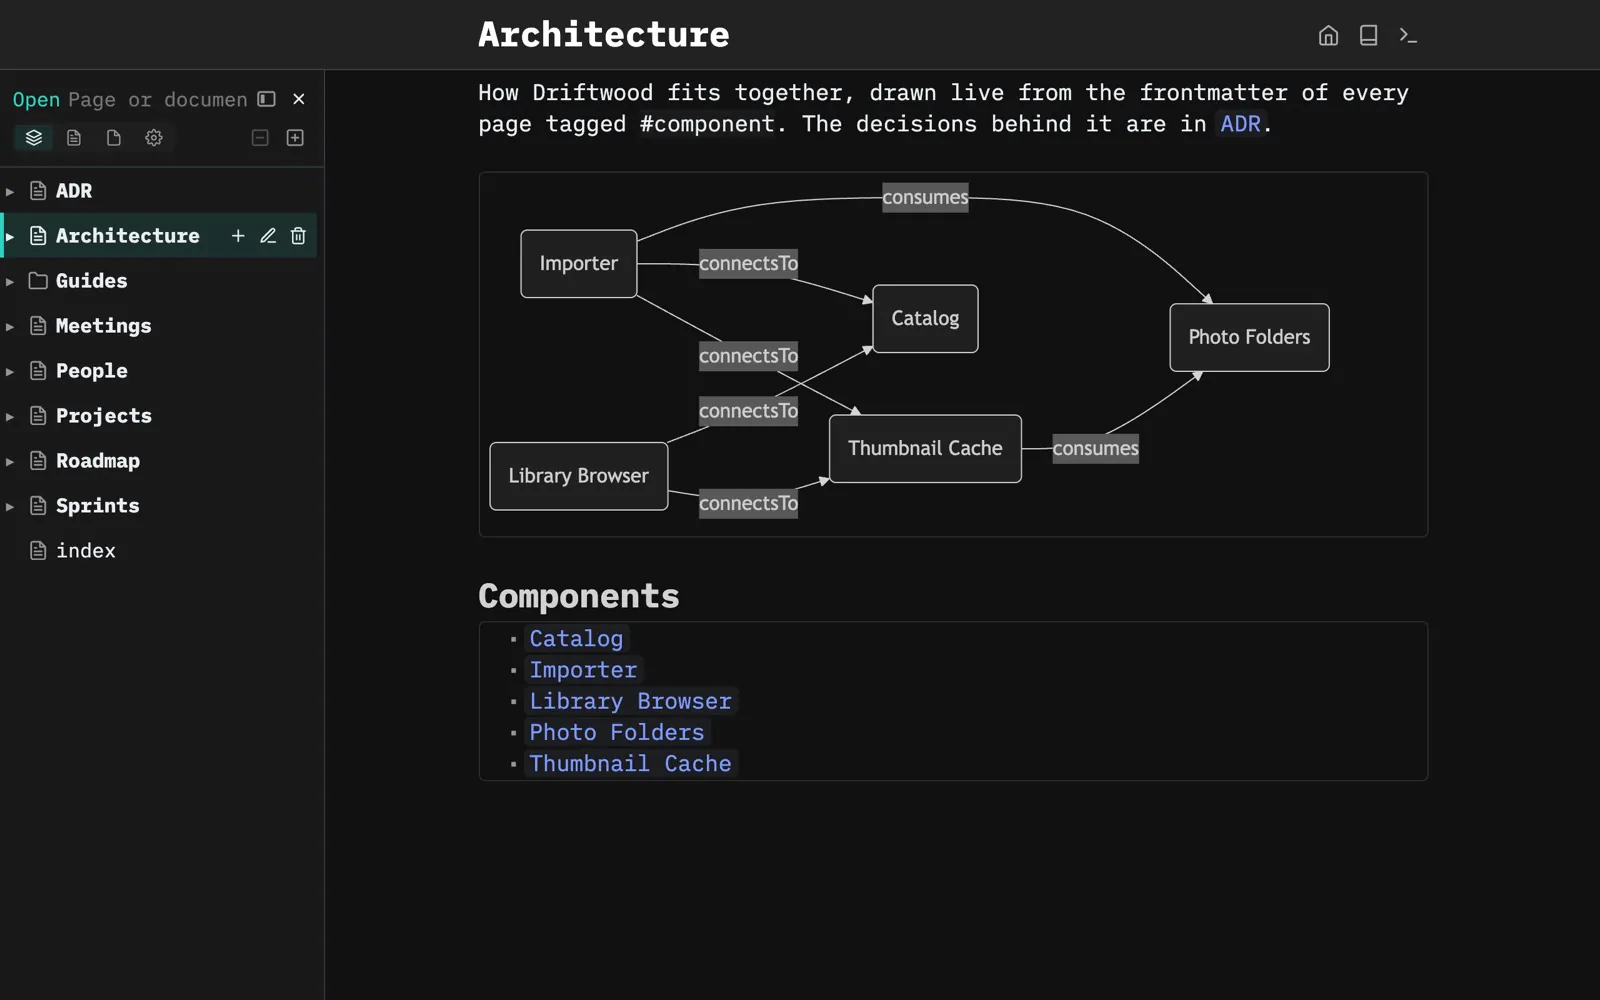Open the book icon in header
Screen dimensions: 1600x1000
[1368, 36]
